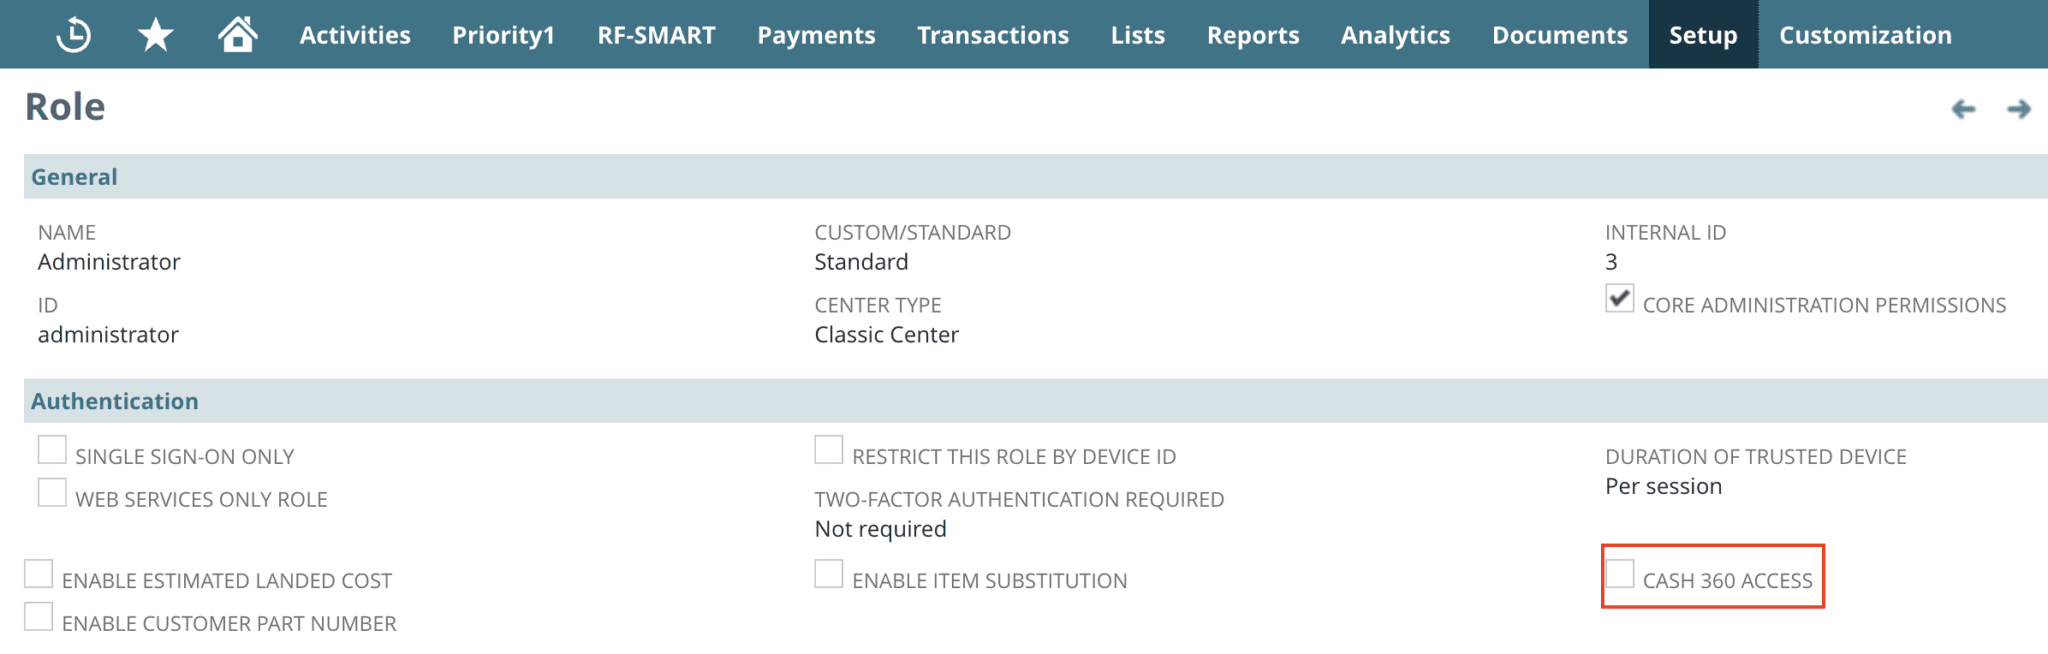Collapse the Authentication section header
Screen dimensions: 2048x654
(115, 401)
